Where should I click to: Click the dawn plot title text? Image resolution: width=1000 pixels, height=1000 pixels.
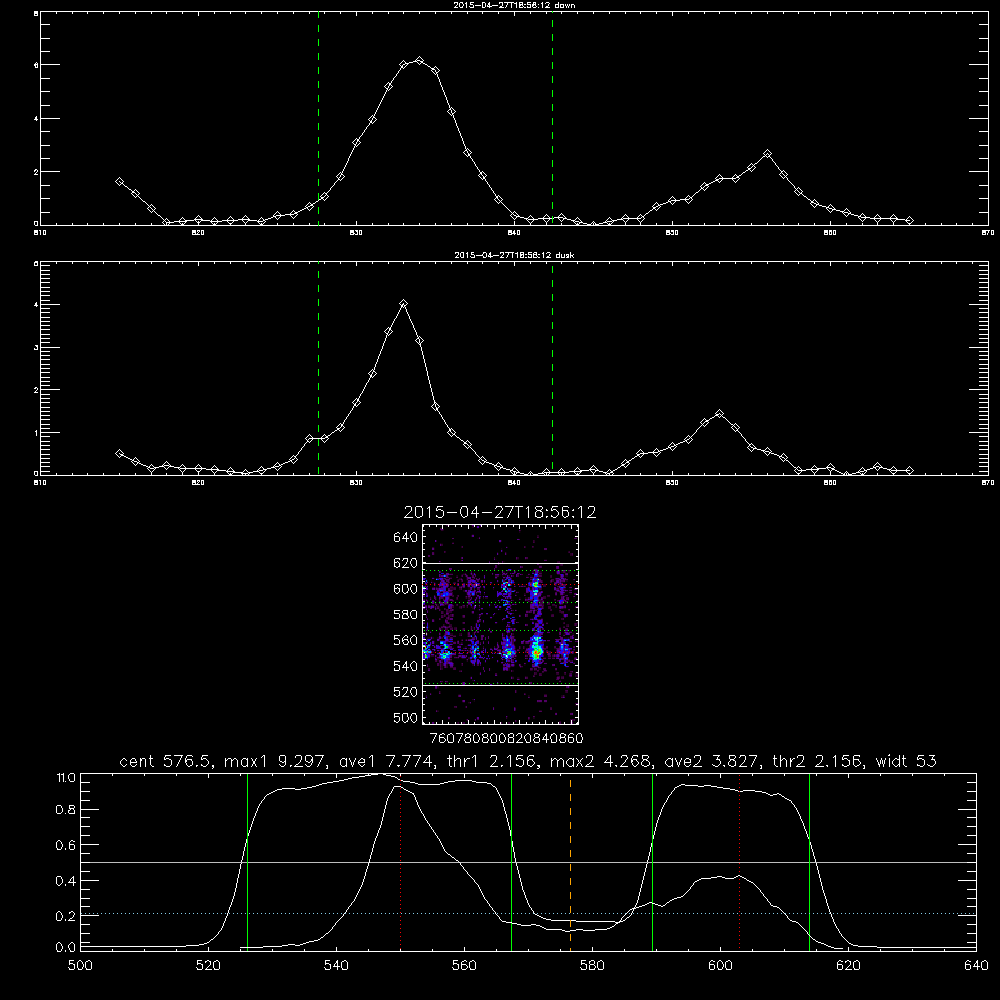tap(513, 5)
